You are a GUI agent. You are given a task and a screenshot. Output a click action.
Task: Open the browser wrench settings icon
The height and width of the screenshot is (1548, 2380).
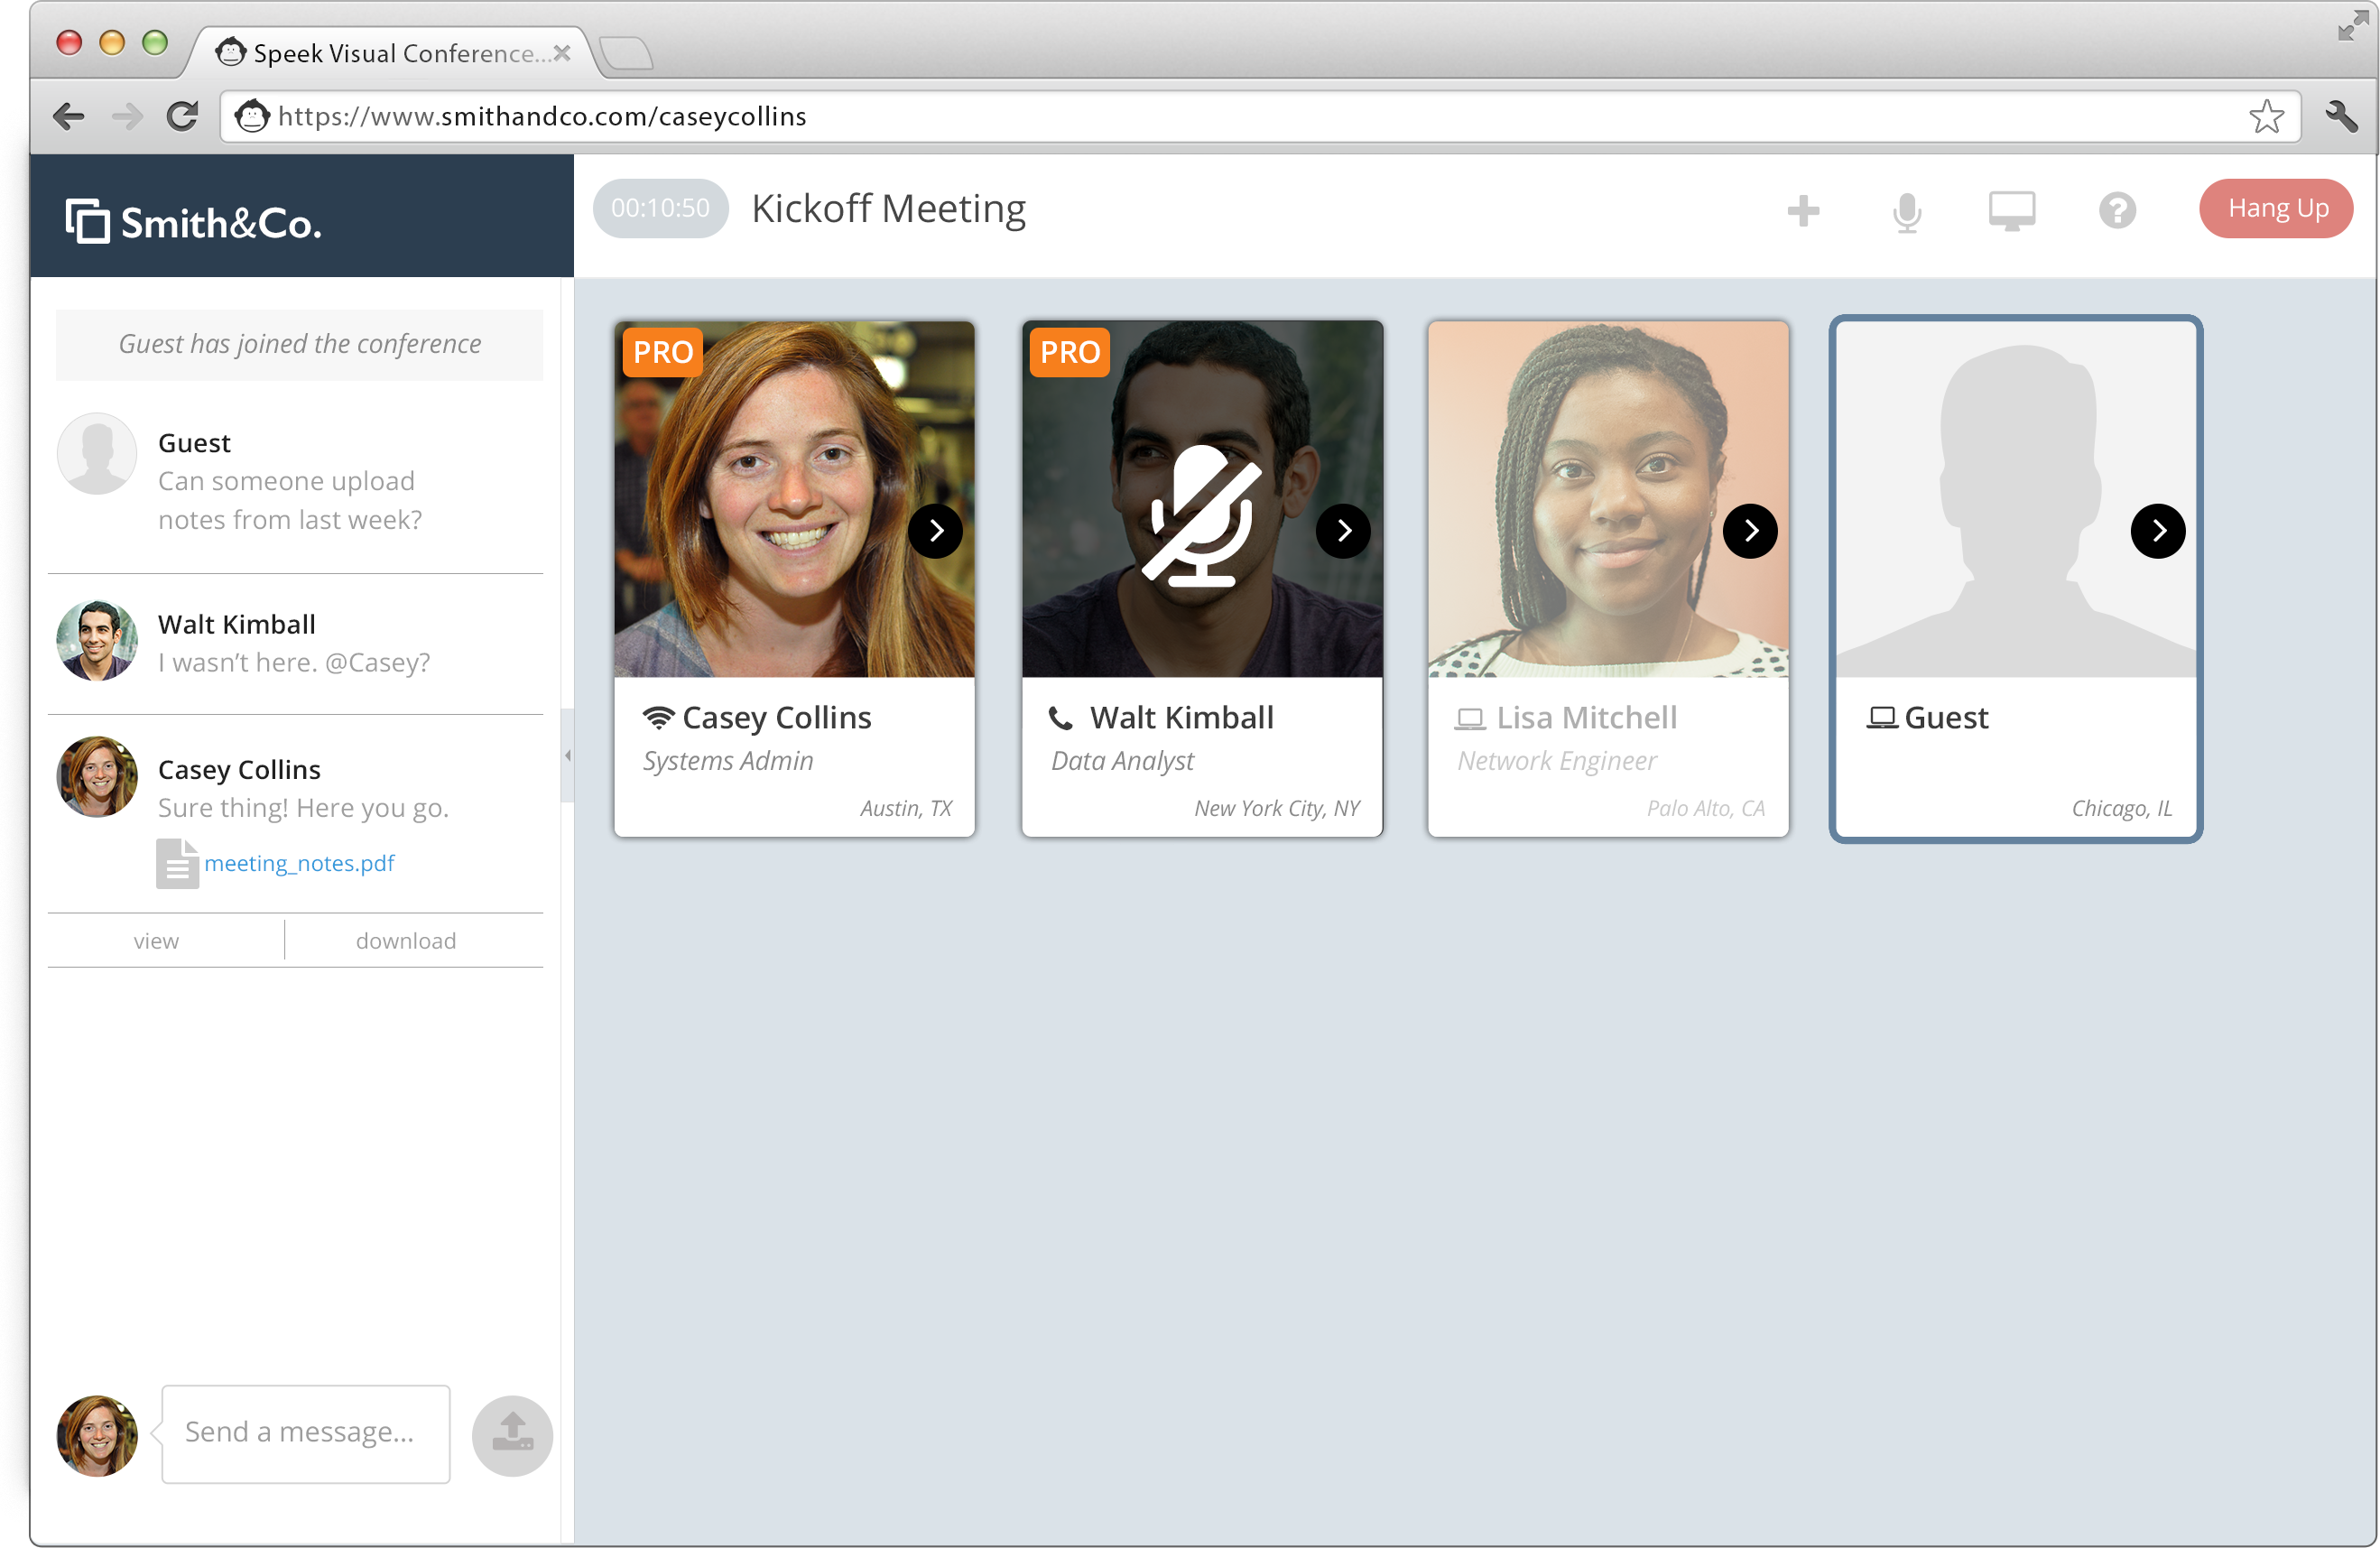[x=2340, y=117]
